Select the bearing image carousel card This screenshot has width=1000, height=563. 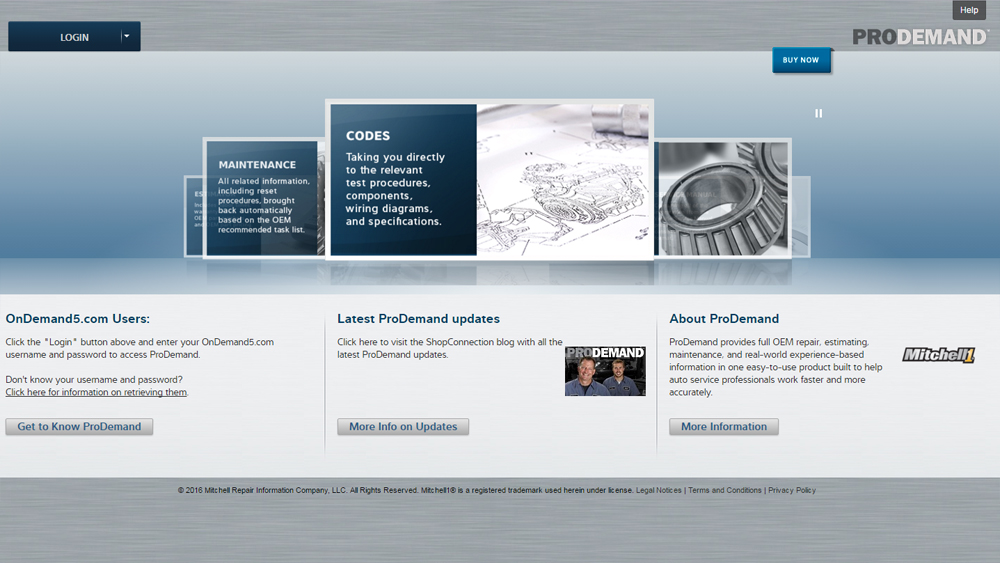click(x=723, y=198)
